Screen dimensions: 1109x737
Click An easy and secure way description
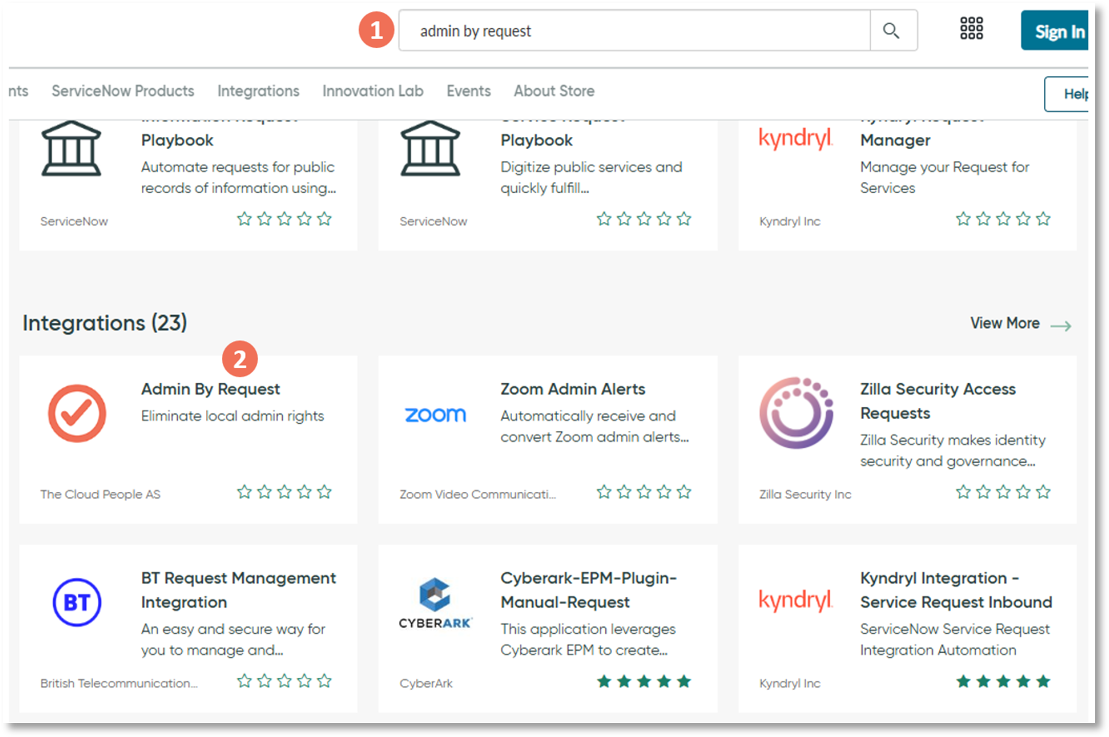(233, 639)
